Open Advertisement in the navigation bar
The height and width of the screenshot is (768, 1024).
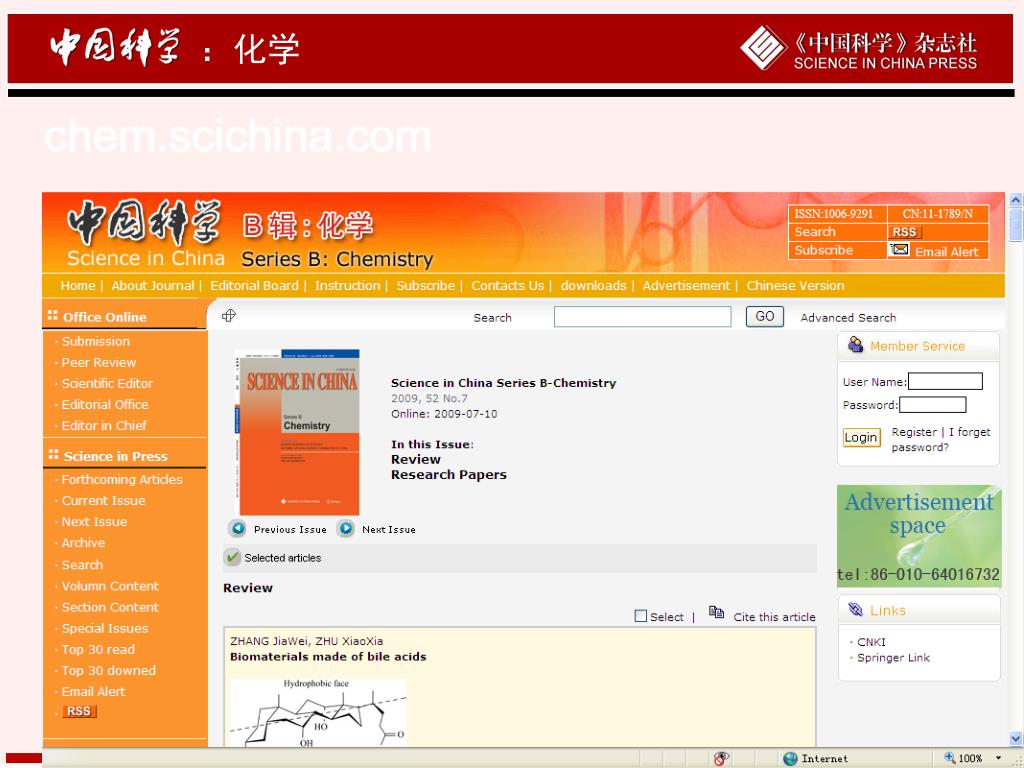[x=686, y=285]
